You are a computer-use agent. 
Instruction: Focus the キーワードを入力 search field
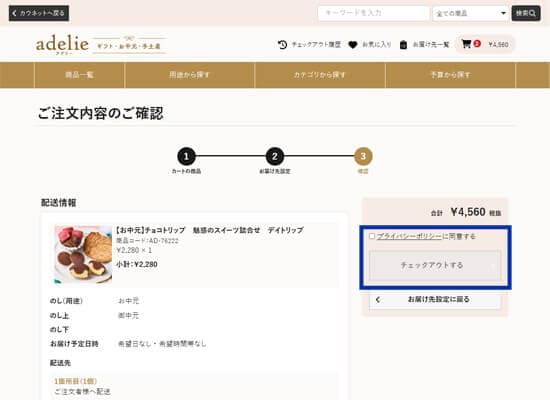coord(373,13)
